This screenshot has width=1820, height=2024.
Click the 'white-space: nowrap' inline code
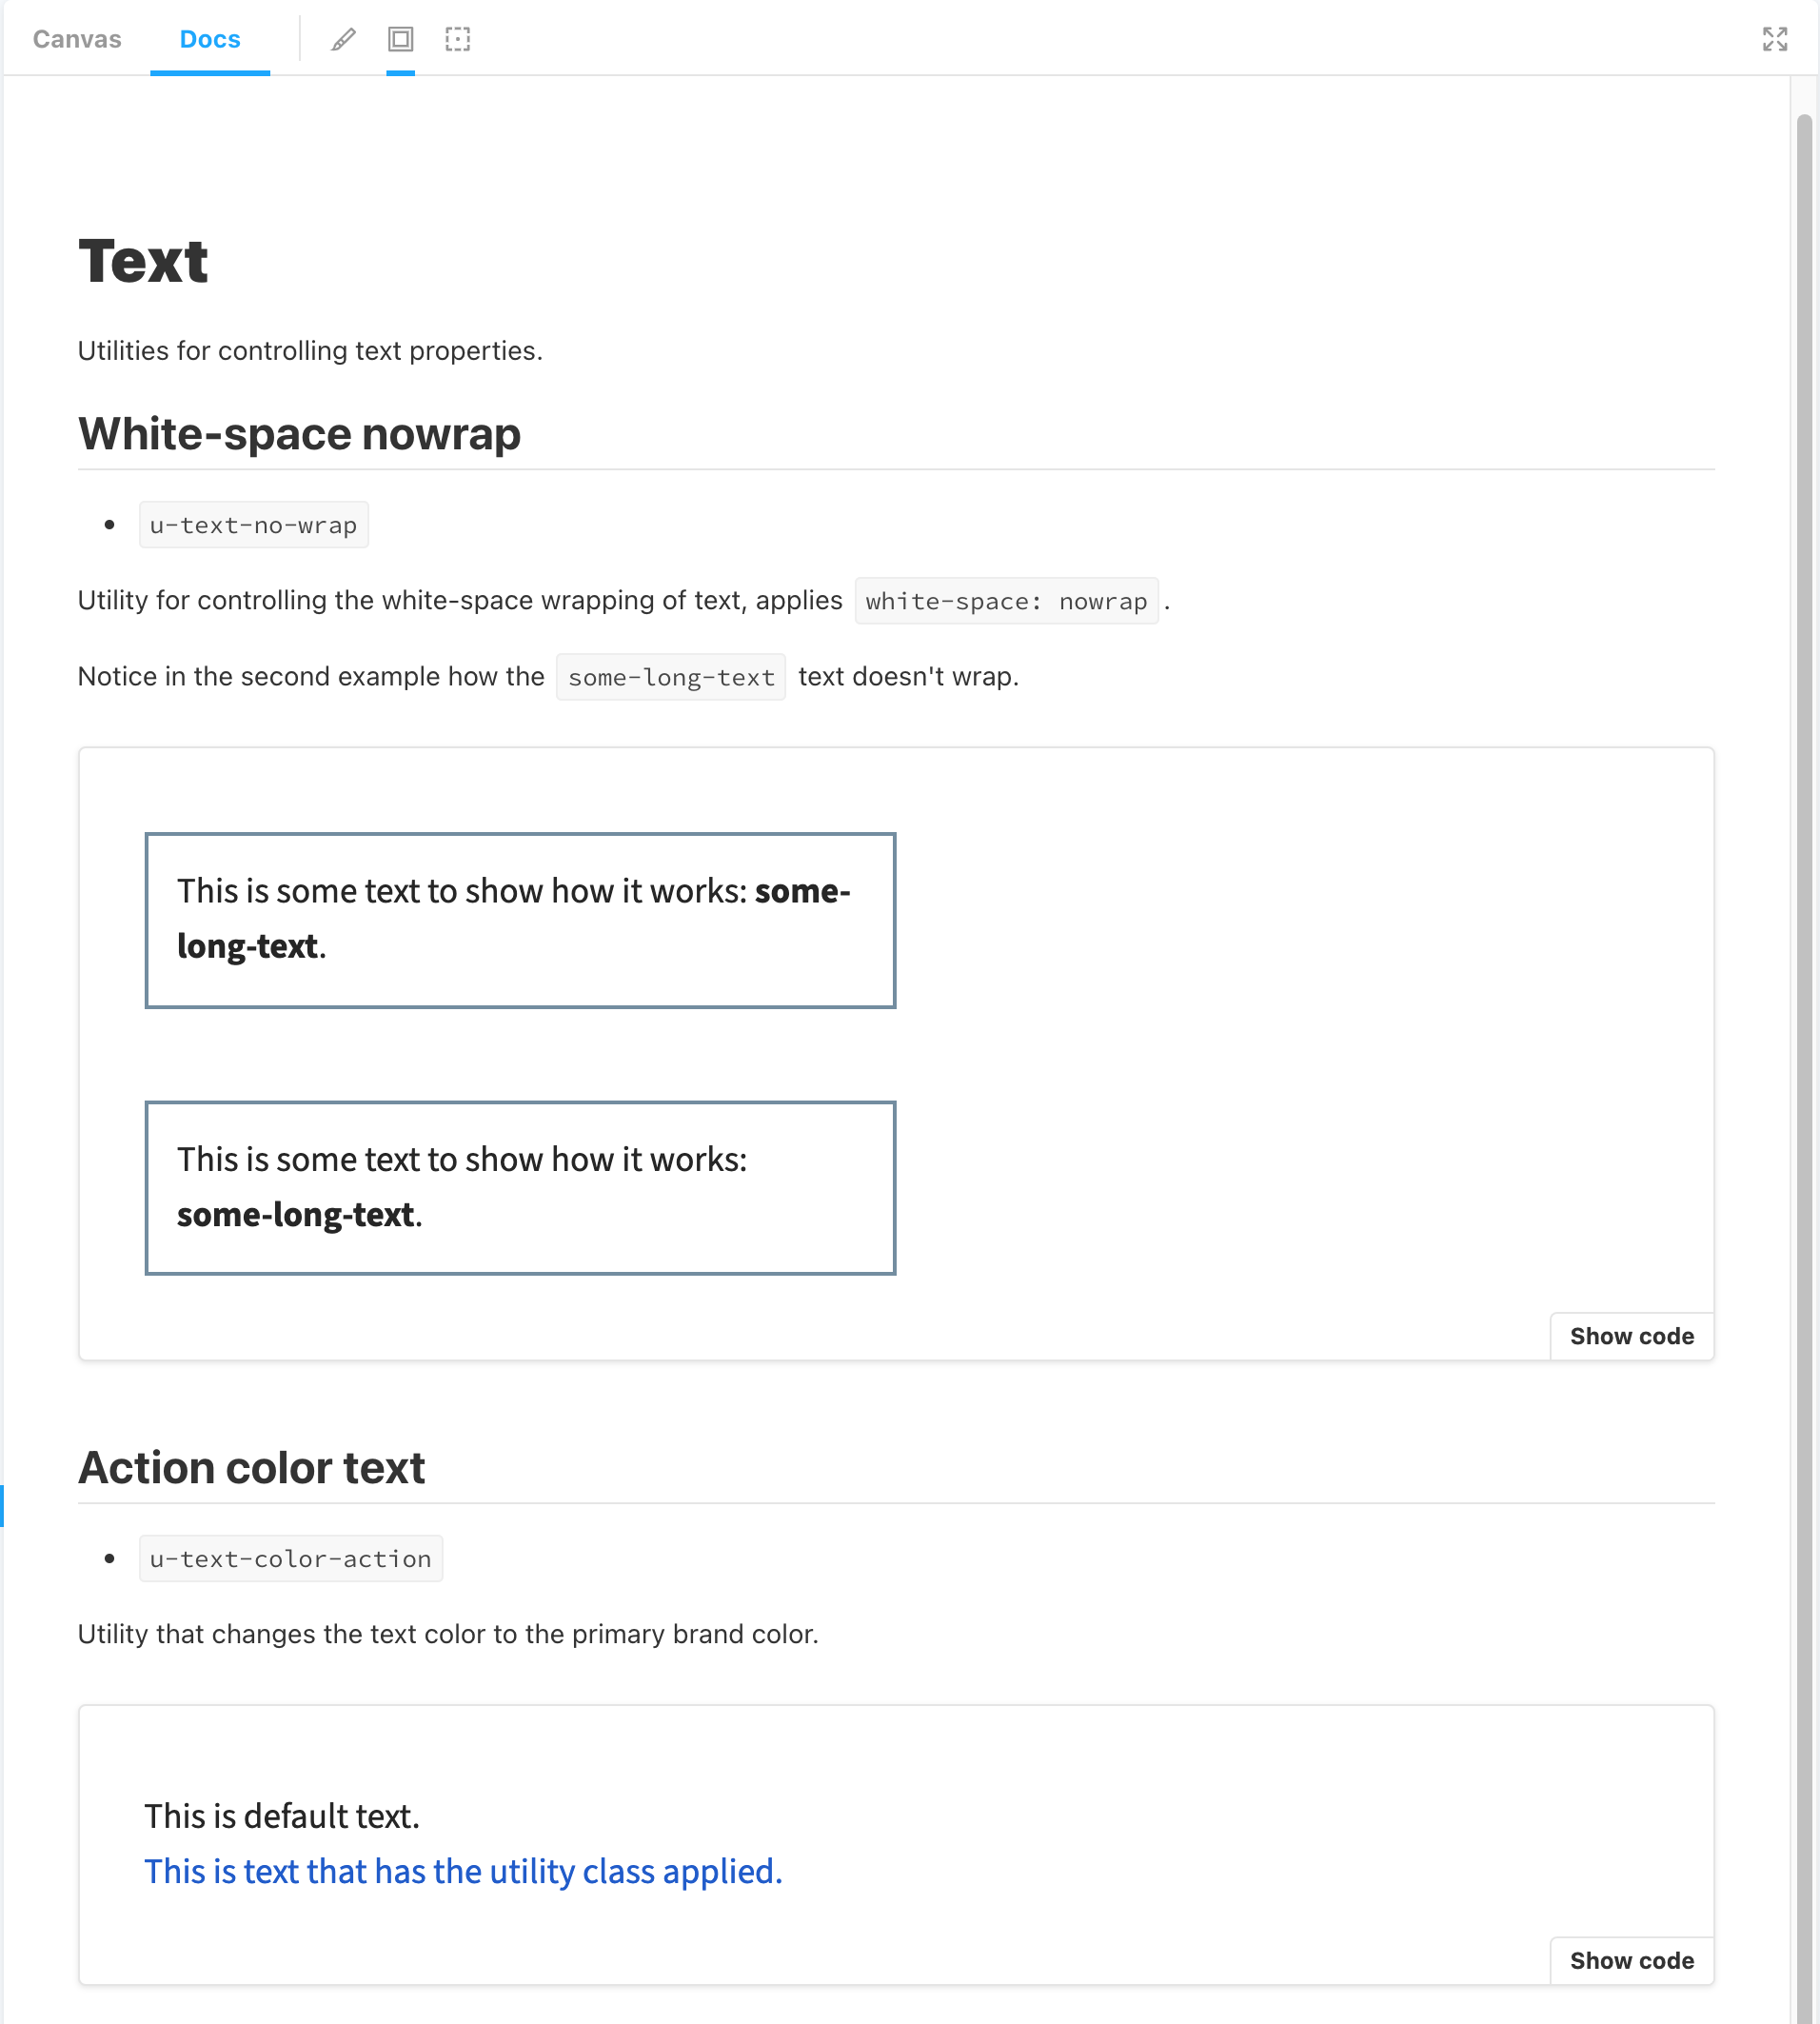tap(1006, 601)
